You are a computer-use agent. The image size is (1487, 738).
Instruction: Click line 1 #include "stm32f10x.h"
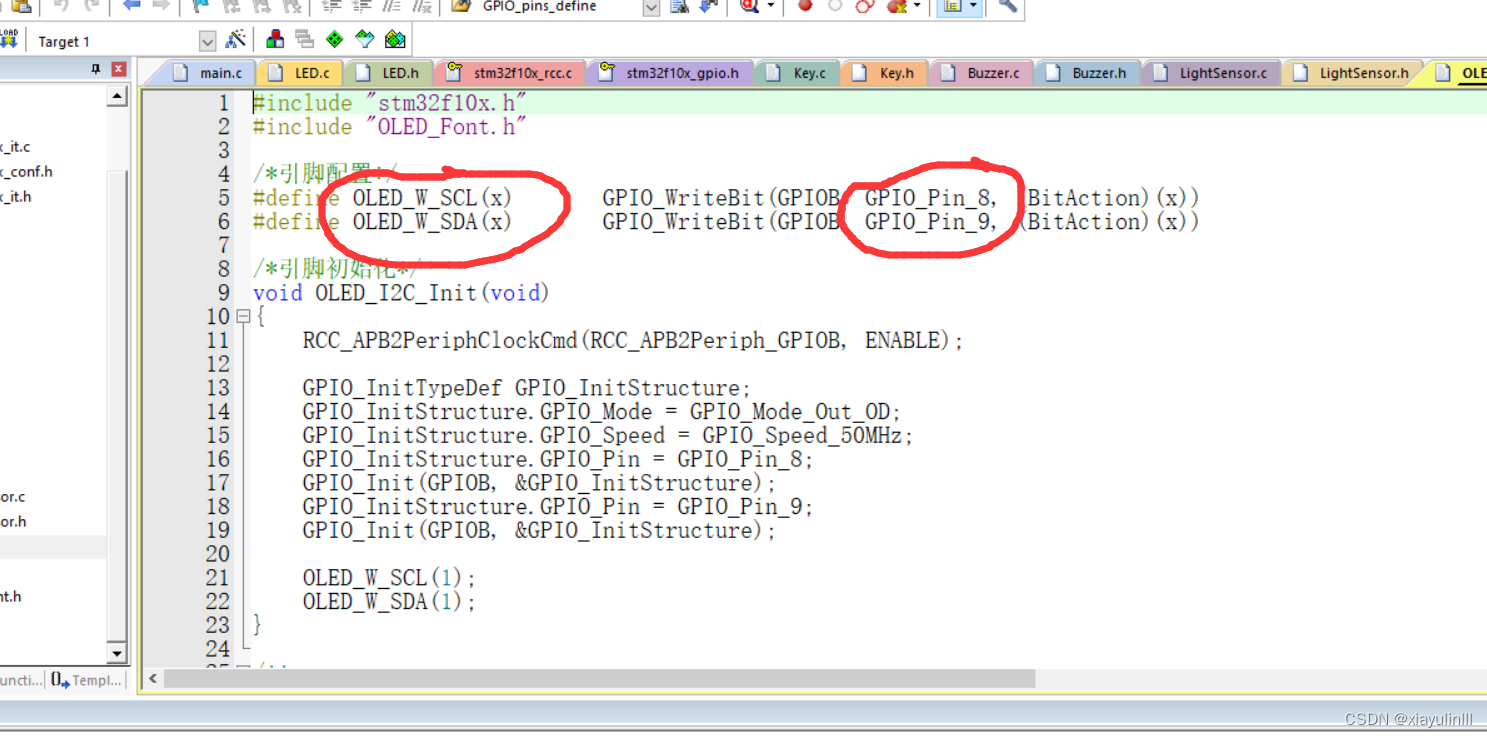(x=390, y=103)
